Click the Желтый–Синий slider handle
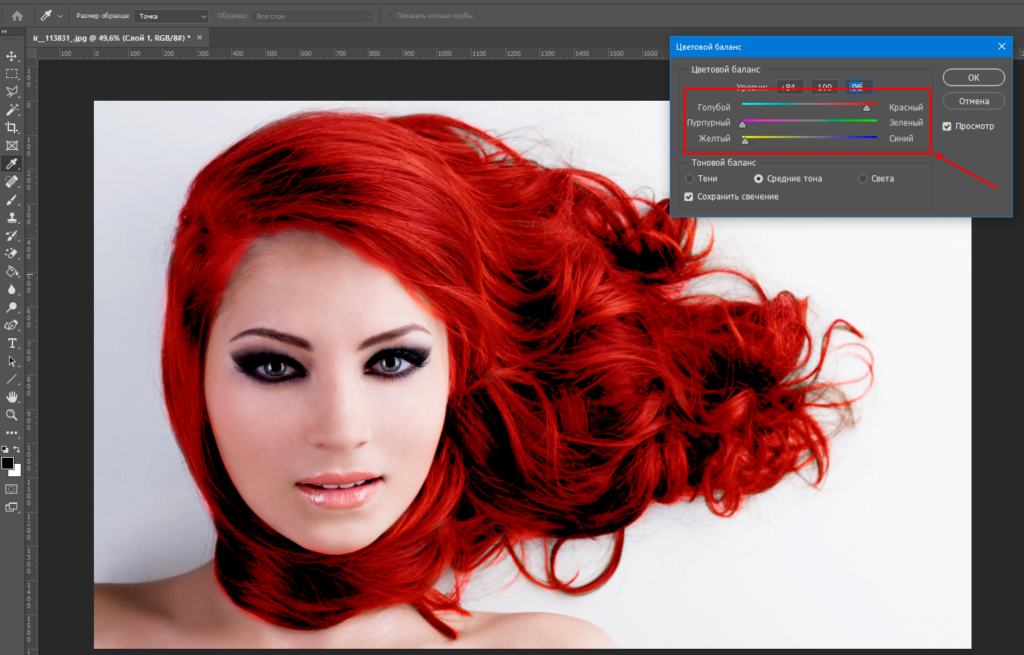The image size is (1024, 655). (745, 140)
